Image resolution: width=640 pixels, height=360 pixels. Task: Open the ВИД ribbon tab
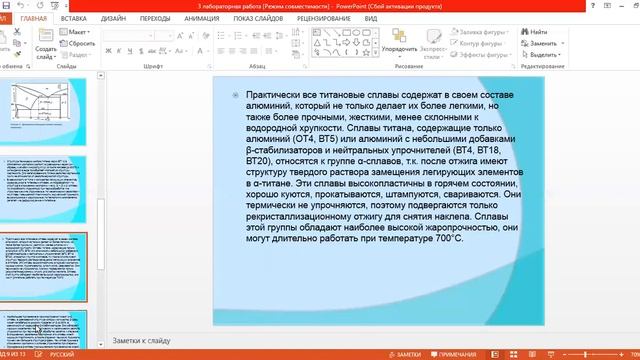(x=371, y=18)
